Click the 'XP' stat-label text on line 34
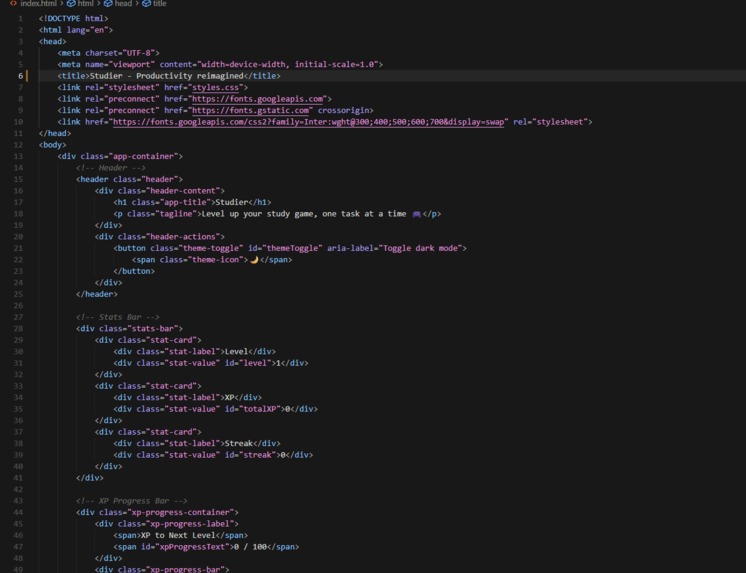 (229, 398)
